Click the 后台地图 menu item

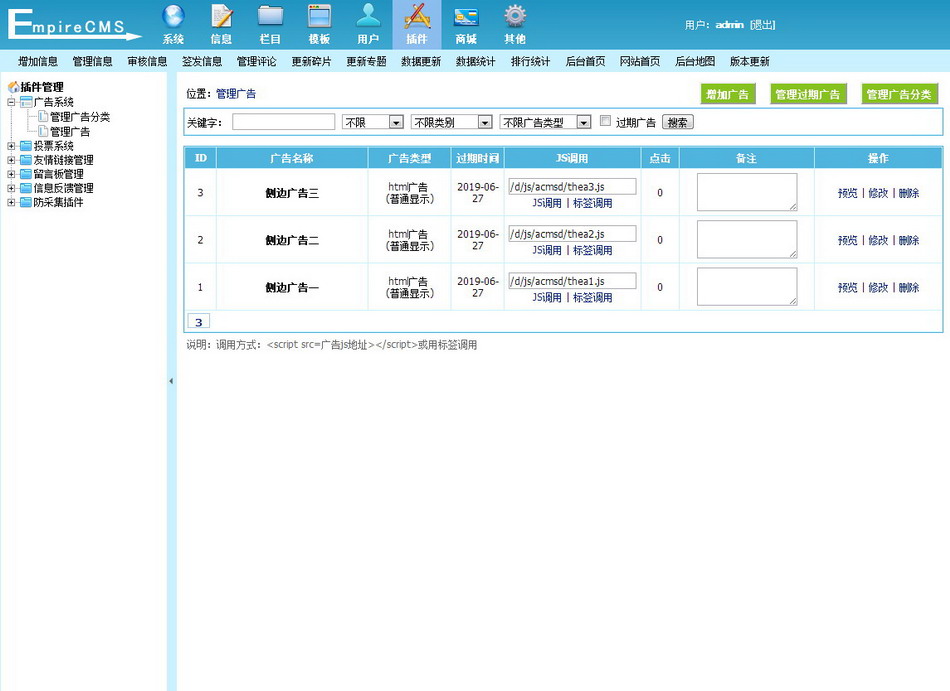(695, 61)
